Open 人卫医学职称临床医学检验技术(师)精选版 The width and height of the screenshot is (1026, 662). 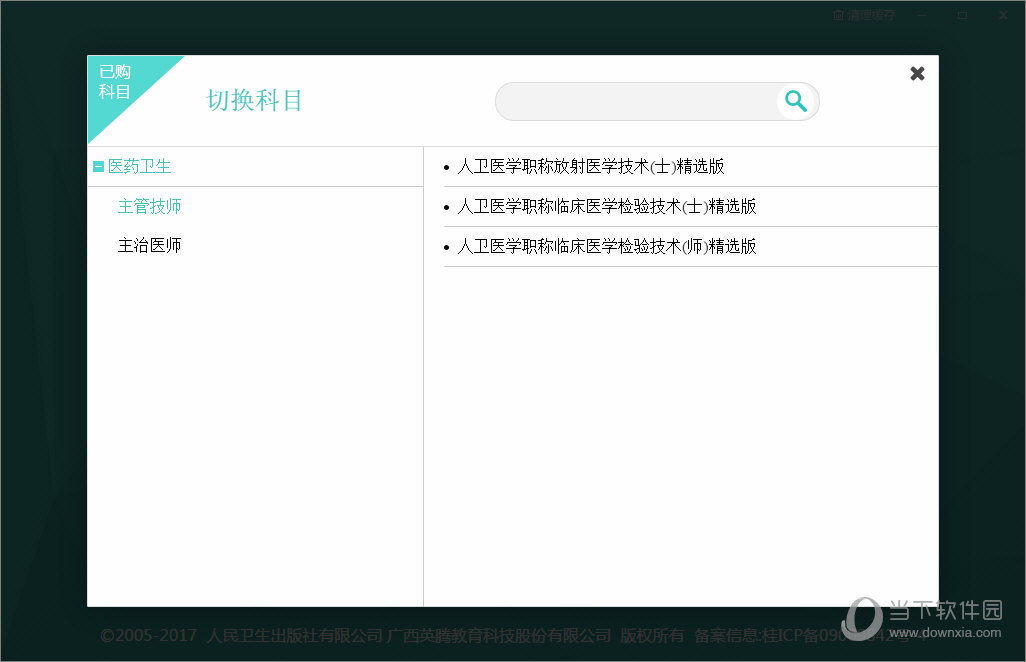pyautogui.click(x=606, y=246)
